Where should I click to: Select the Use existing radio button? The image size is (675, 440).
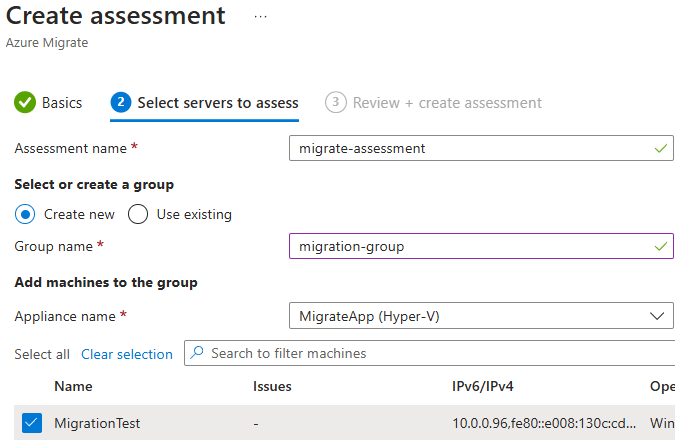[x=138, y=214]
